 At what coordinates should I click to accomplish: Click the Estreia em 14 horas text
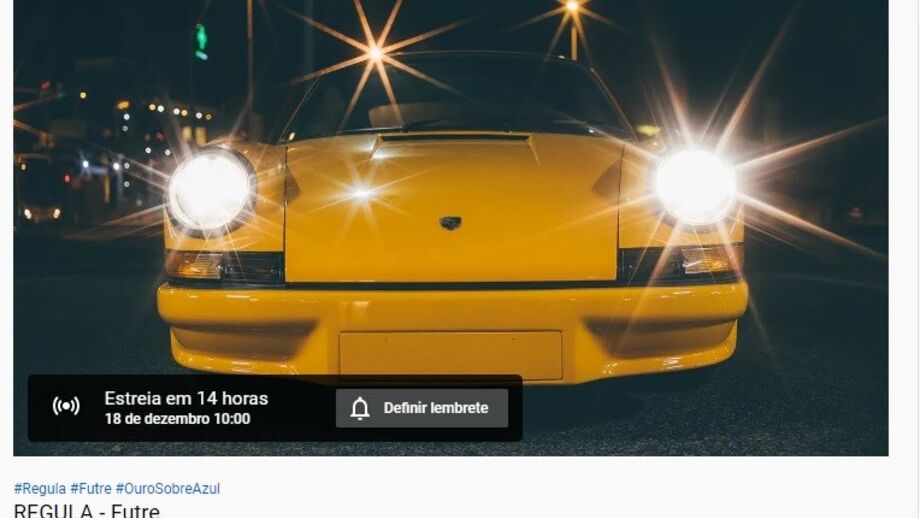pos(186,398)
